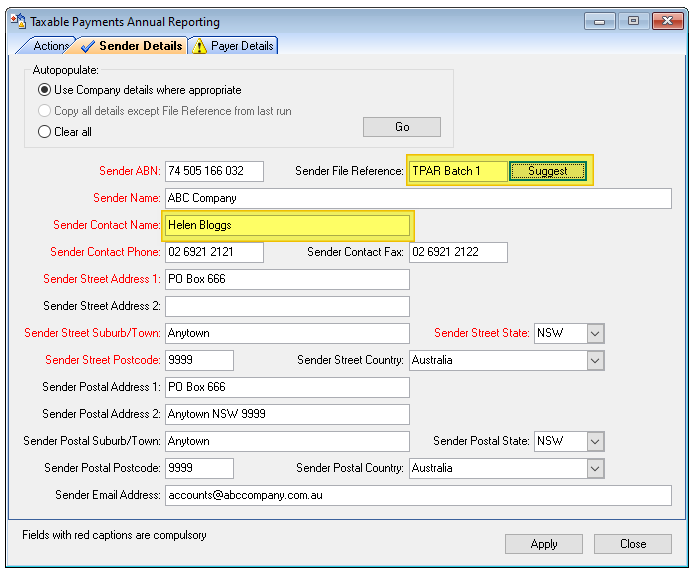Click the warning icon on Payer Details tab
This screenshot has height=573, width=693.
pyautogui.click(x=200, y=46)
